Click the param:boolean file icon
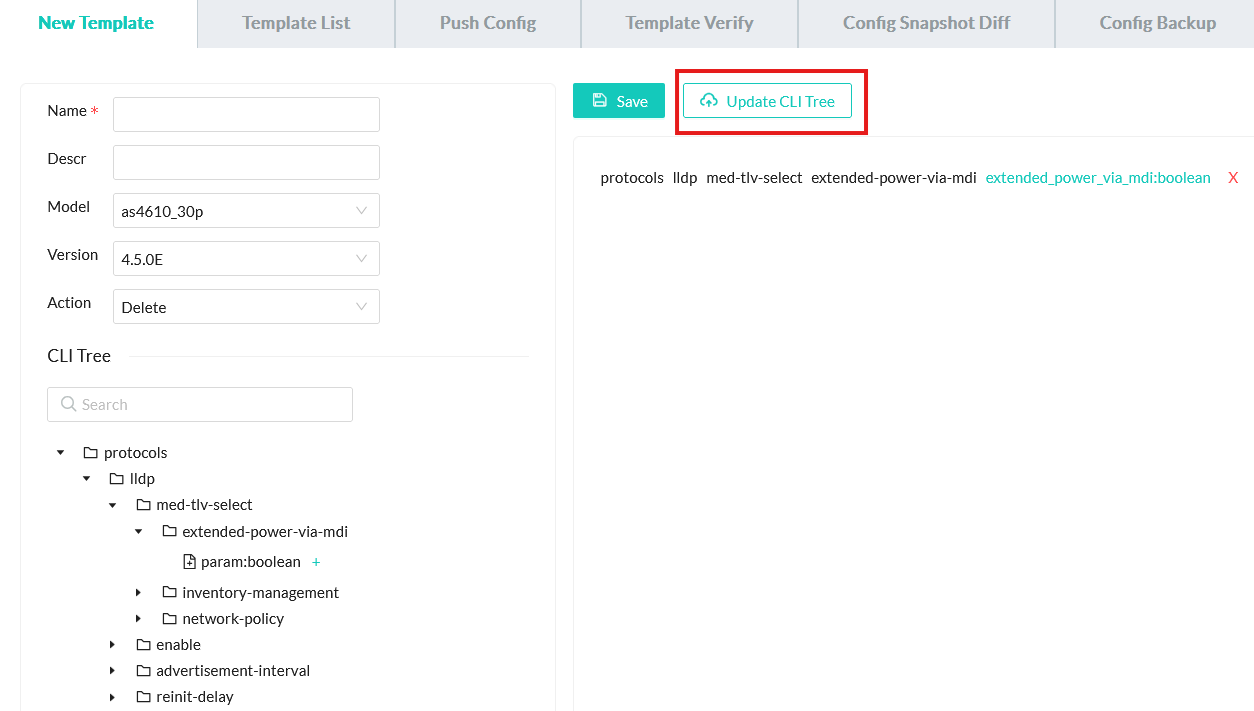Viewport: 1254px width, 711px height. point(190,562)
